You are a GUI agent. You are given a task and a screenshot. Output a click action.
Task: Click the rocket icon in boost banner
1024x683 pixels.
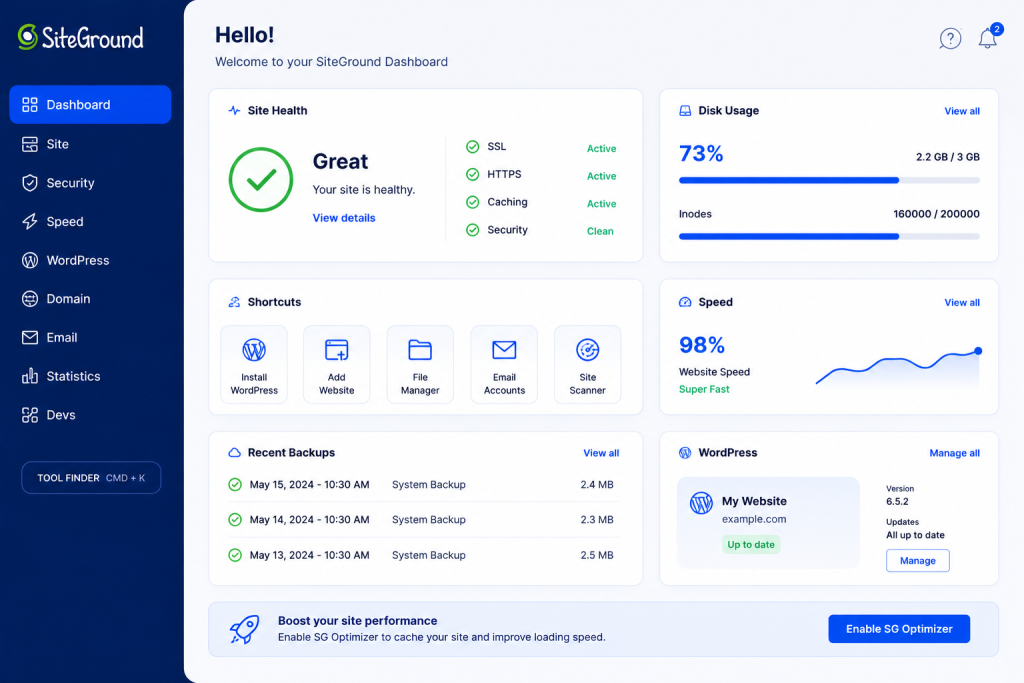(244, 629)
